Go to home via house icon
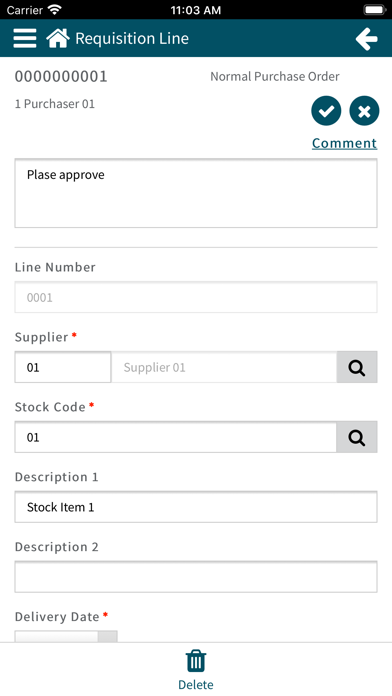Viewport: 392px width, 696px height. click(x=58, y=38)
